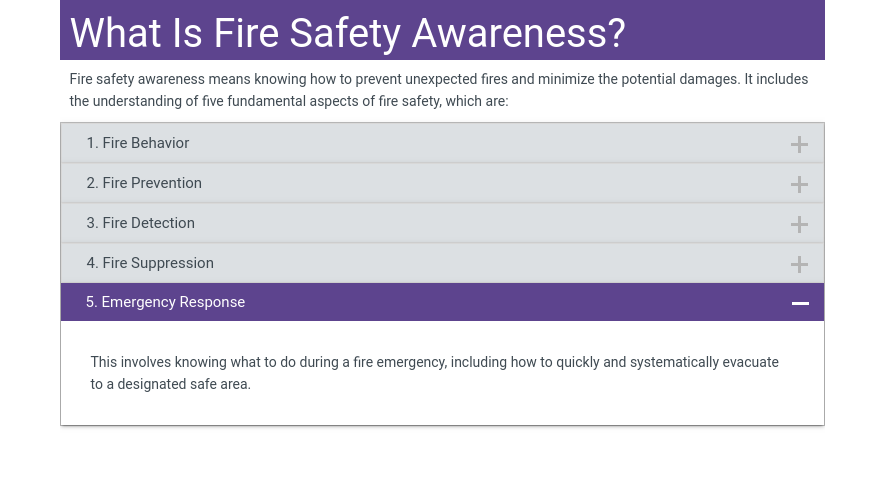The height and width of the screenshot is (488, 884).
Task: Expand the '2. Fire Prevention' accordion label
Action: (x=144, y=183)
